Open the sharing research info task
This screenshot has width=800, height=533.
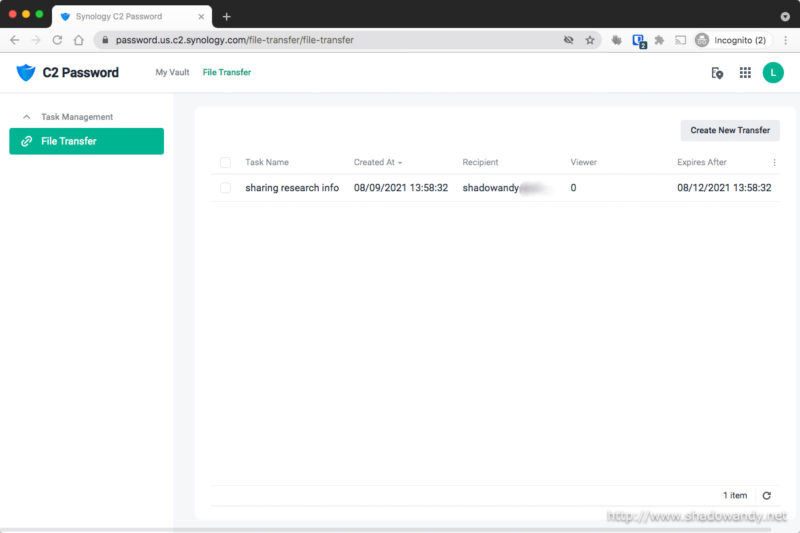[x=292, y=188]
